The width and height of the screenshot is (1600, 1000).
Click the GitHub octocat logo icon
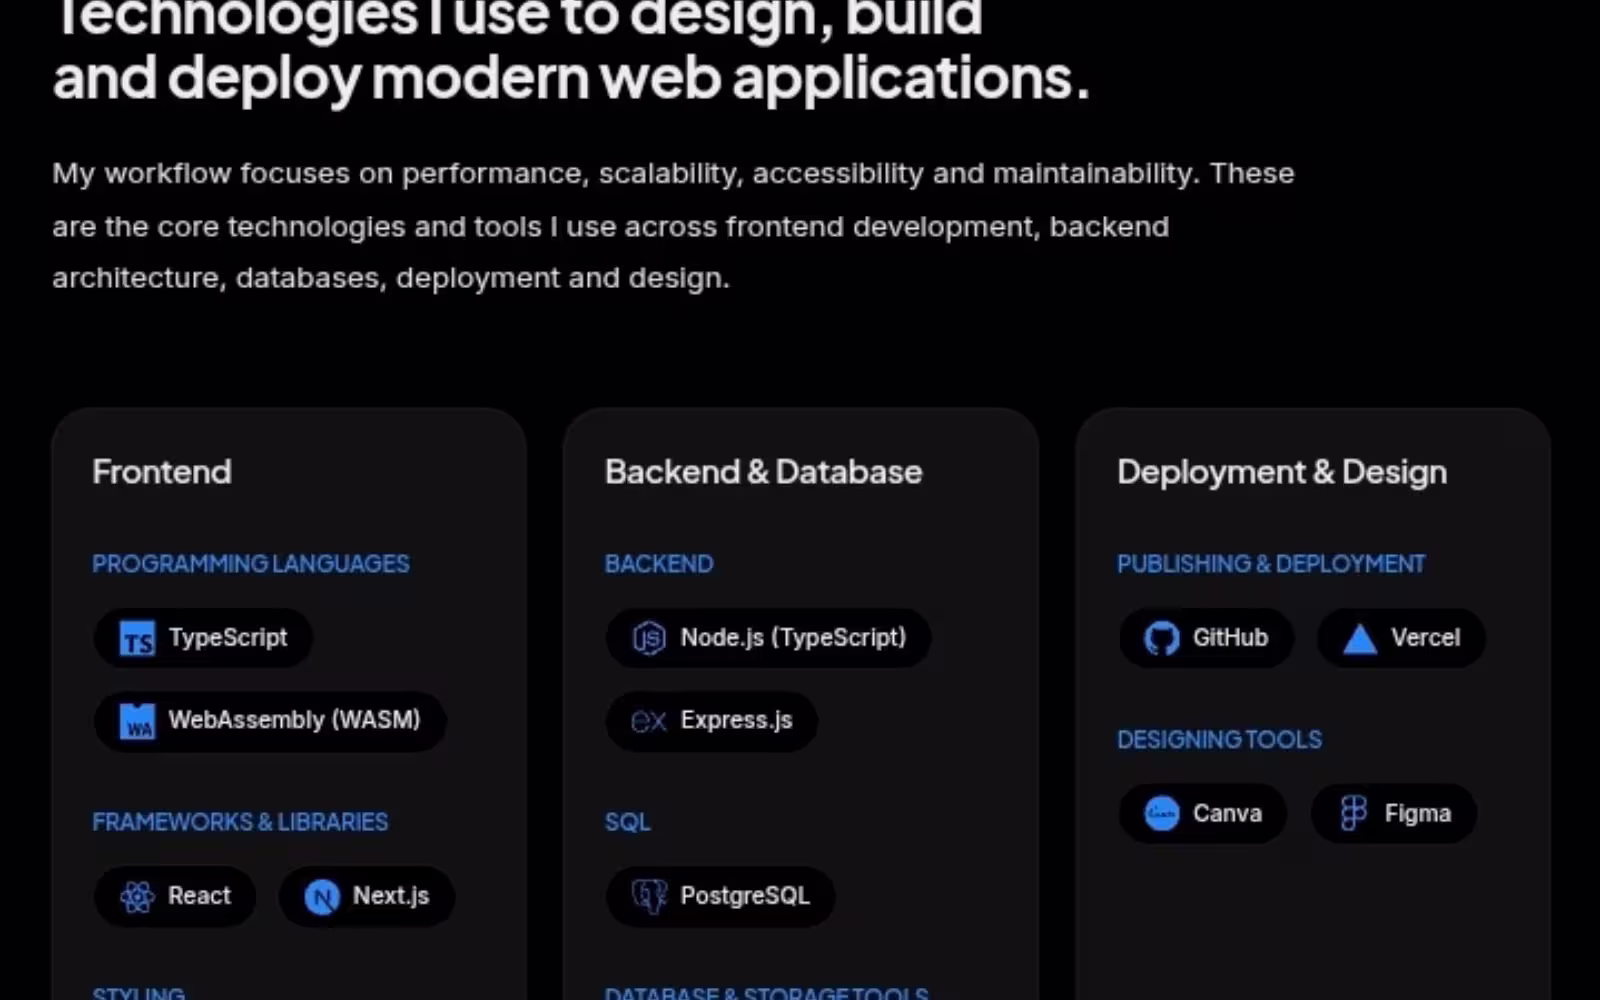click(1161, 638)
